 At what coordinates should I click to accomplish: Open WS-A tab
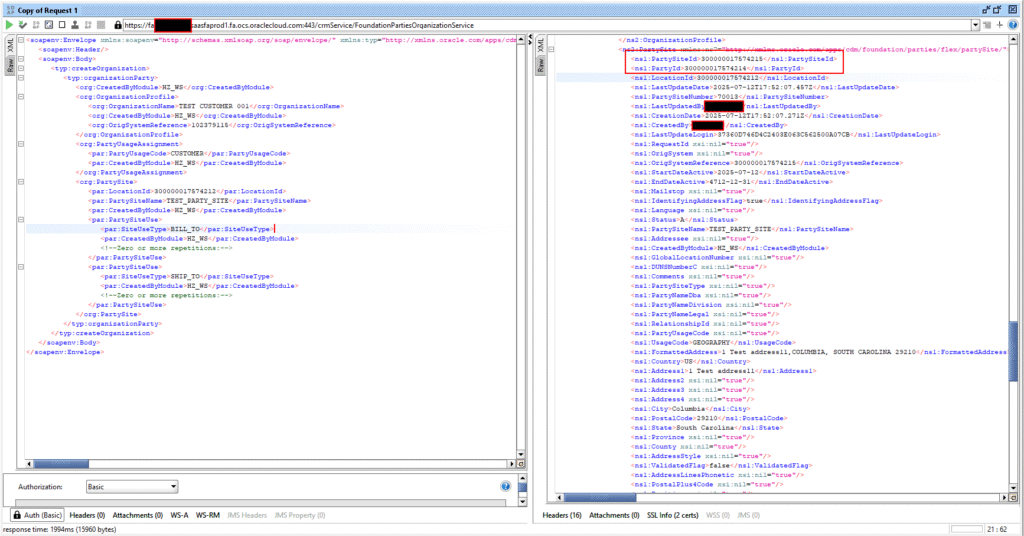179,515
